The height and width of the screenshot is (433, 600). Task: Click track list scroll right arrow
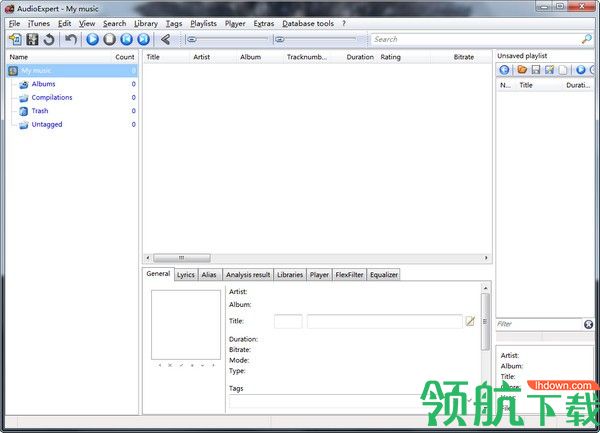coord(486,258)
